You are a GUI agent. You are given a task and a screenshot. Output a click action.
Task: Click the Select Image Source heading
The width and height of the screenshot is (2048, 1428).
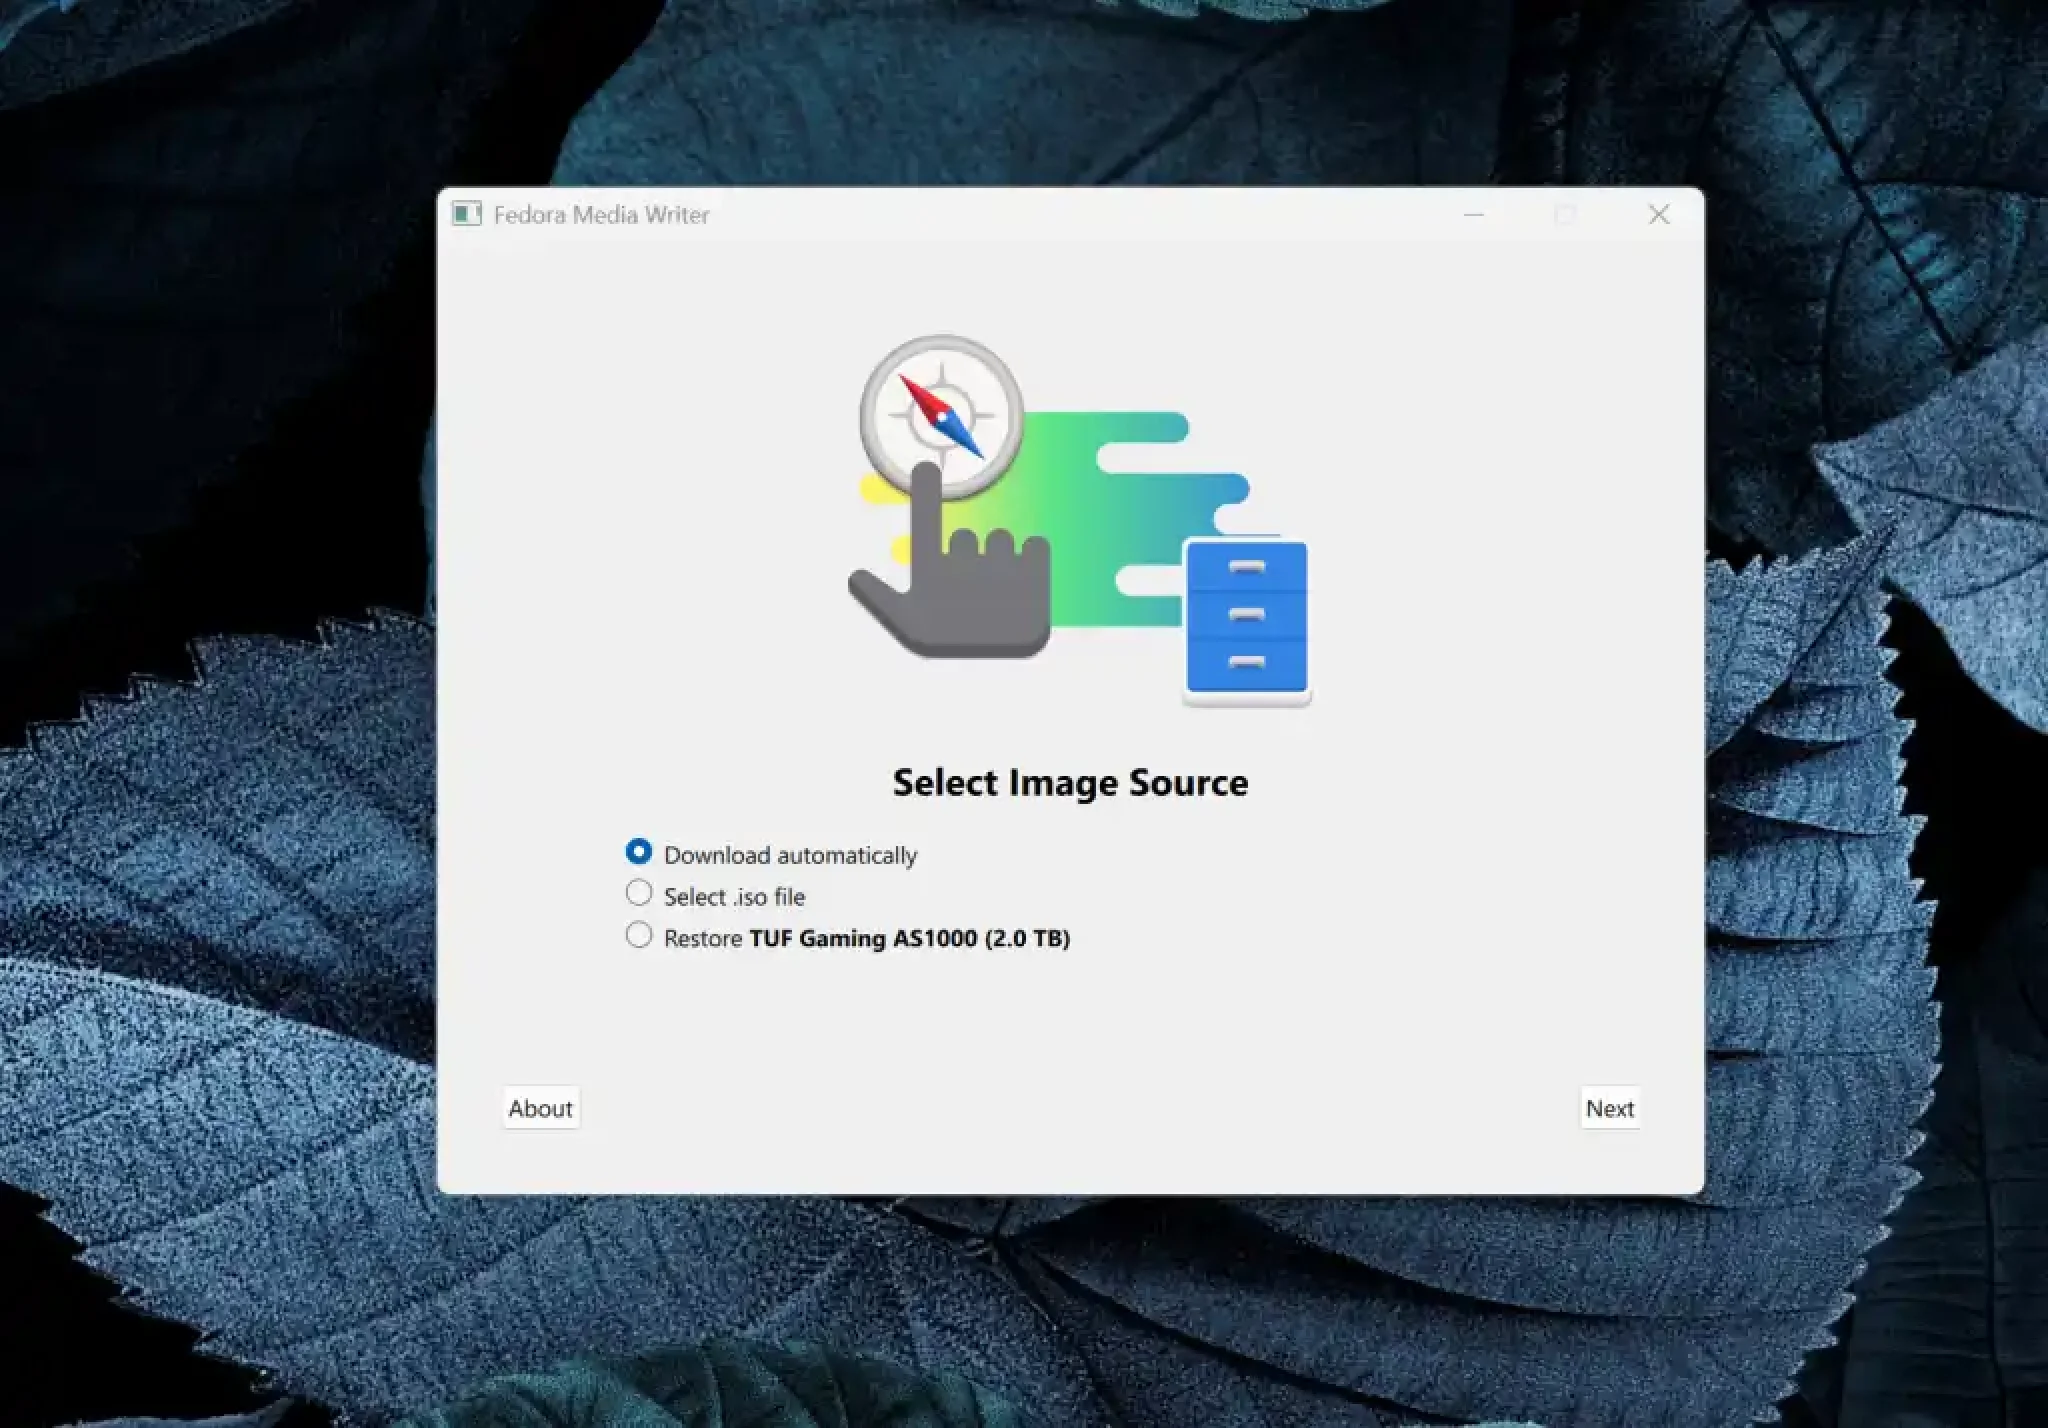[x=1070, y=782]
